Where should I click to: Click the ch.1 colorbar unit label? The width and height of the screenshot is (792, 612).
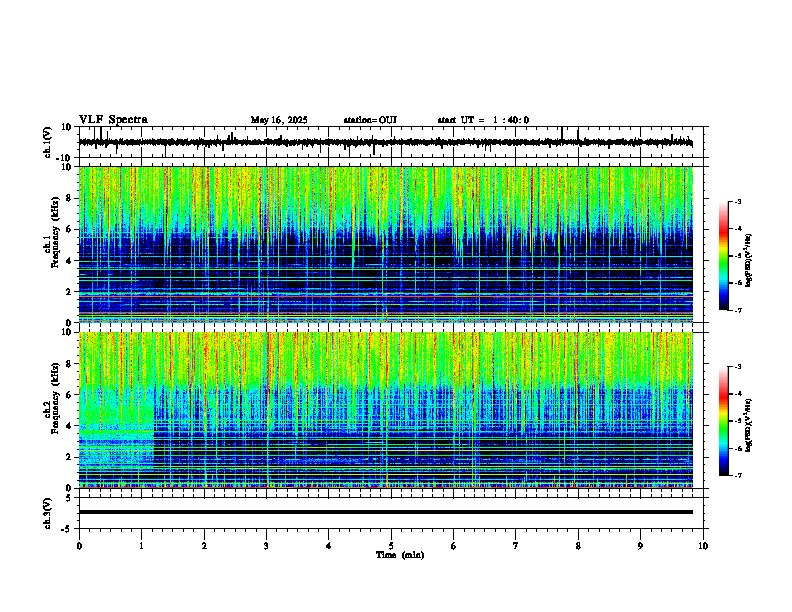point(749,261)
